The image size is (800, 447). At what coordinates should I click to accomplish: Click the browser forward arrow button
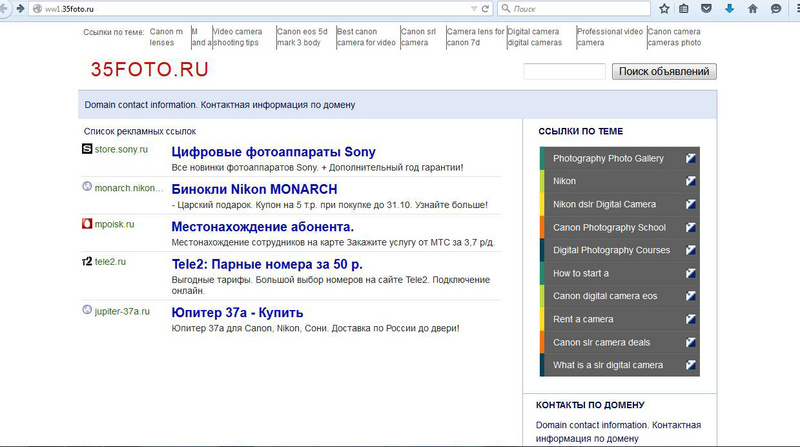point(19,8)
